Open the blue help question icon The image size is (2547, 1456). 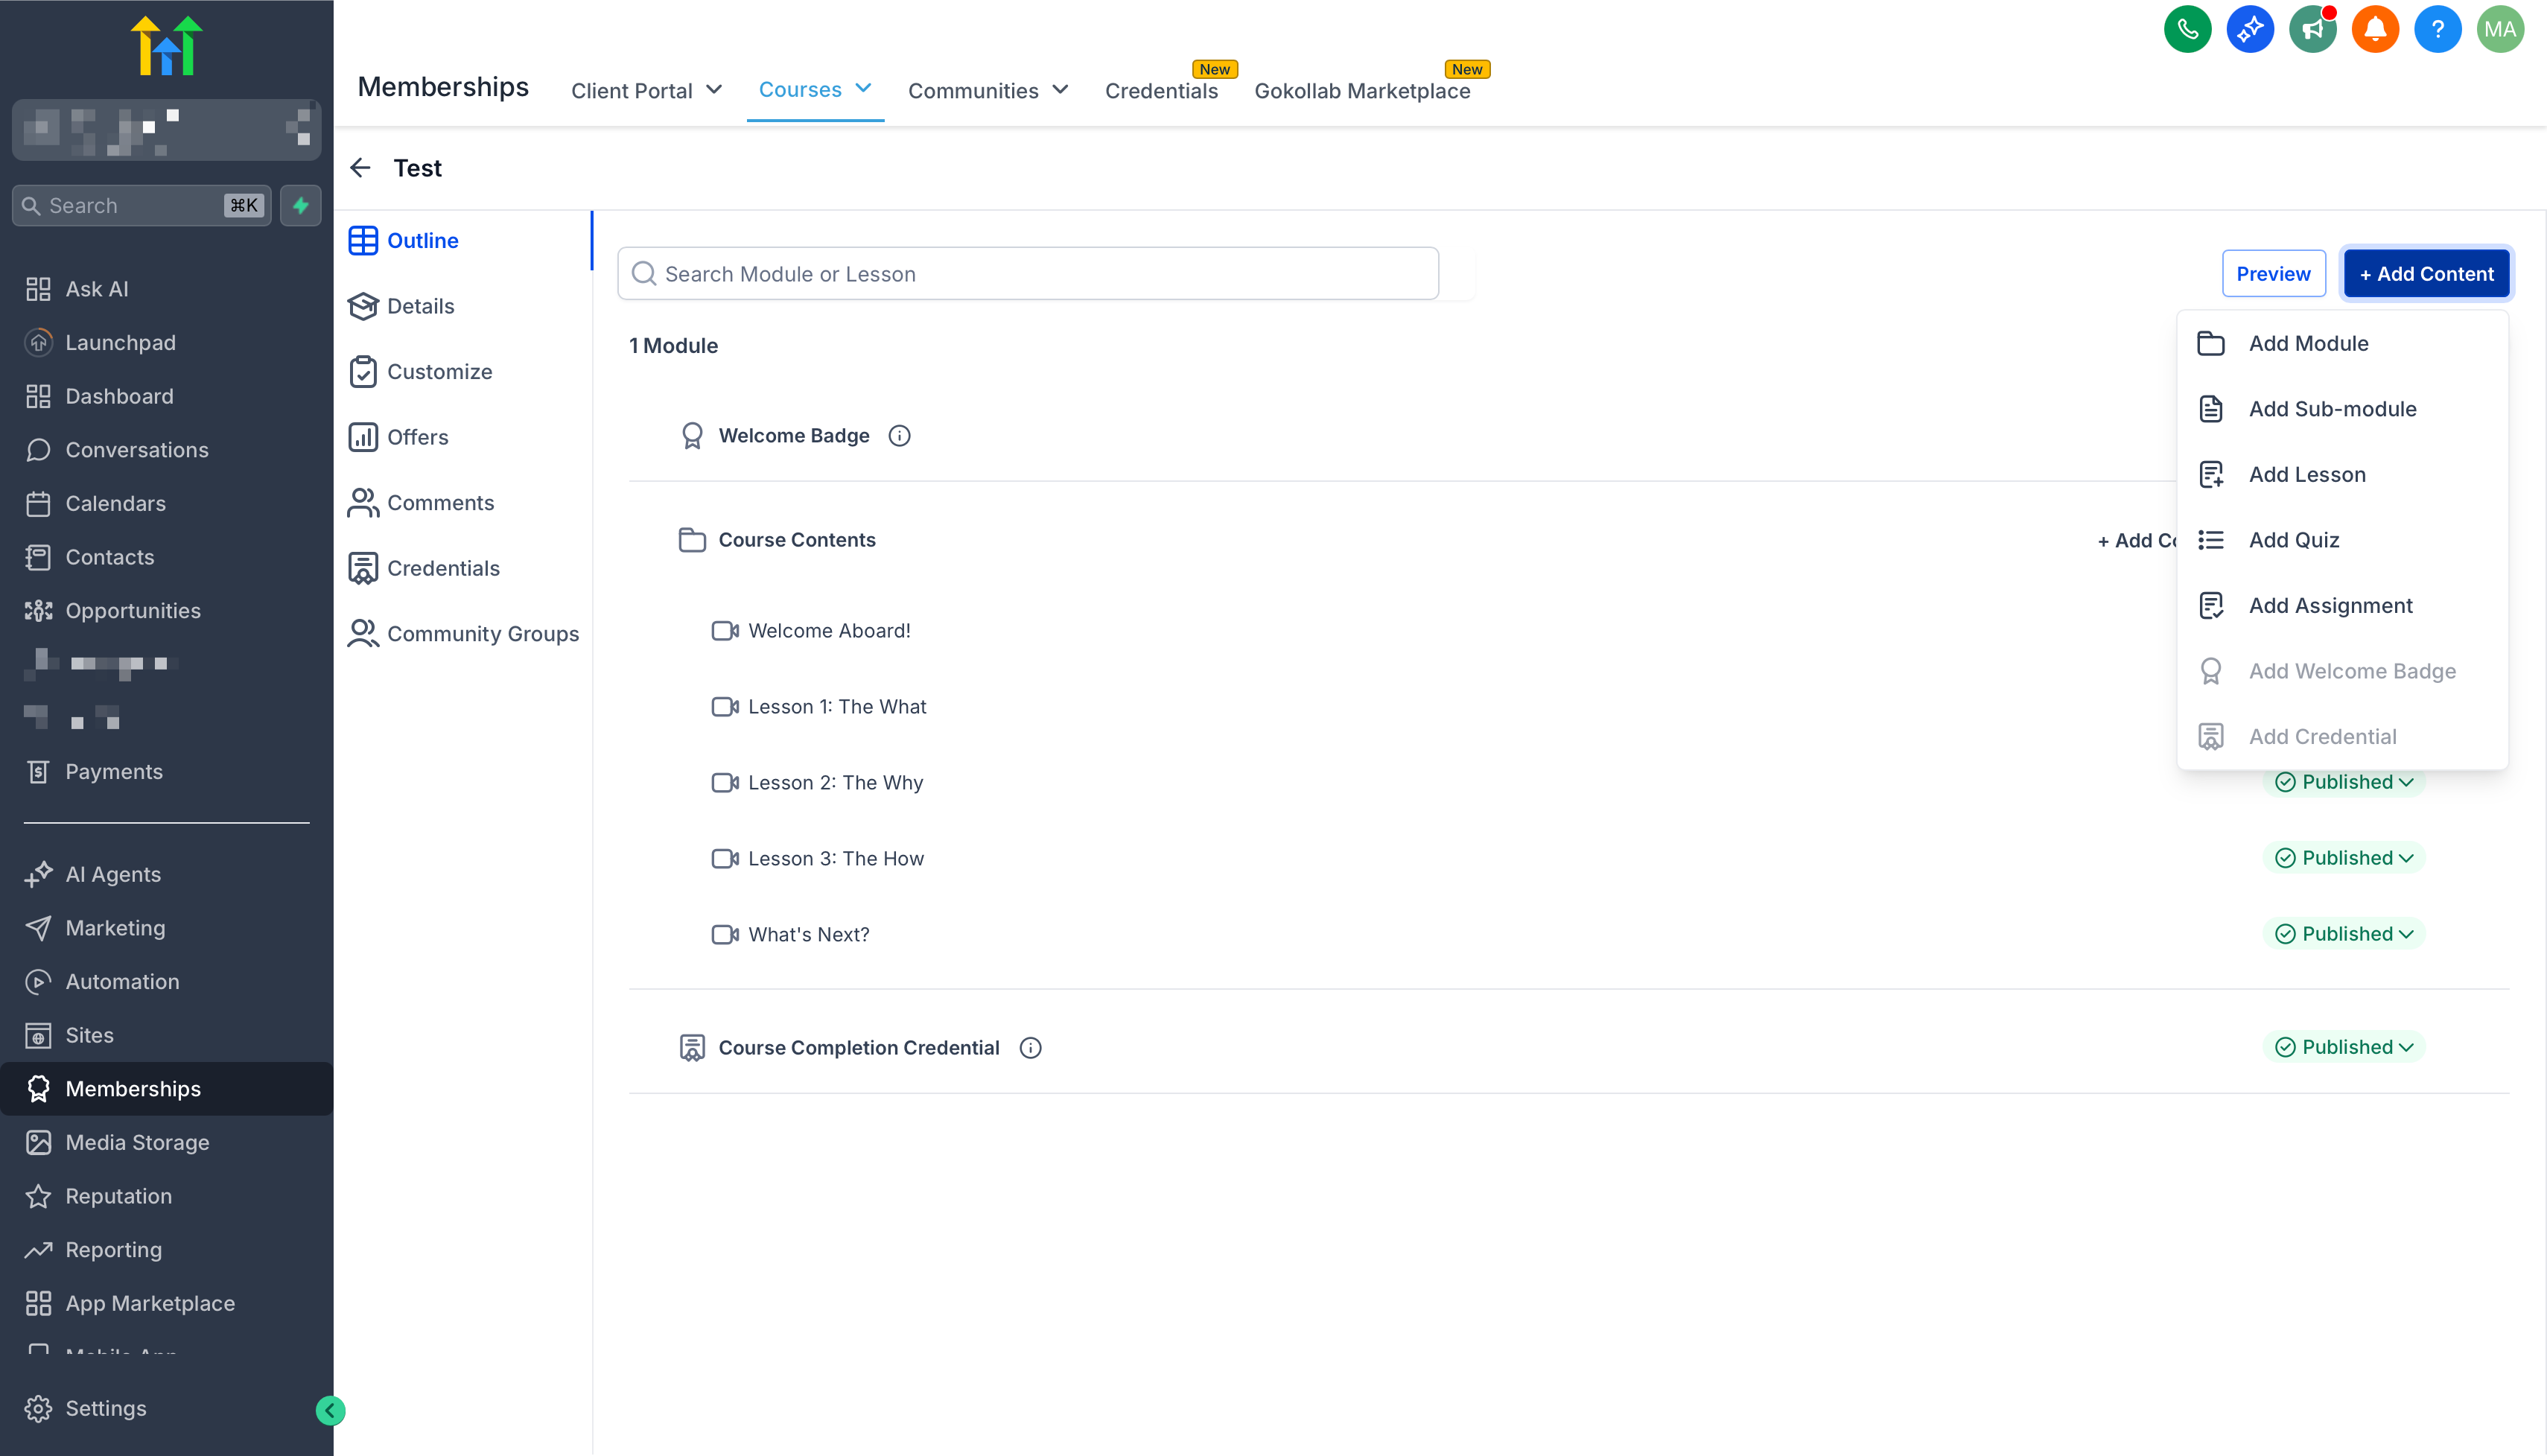pyautogui.click(x=2437, y=29)
